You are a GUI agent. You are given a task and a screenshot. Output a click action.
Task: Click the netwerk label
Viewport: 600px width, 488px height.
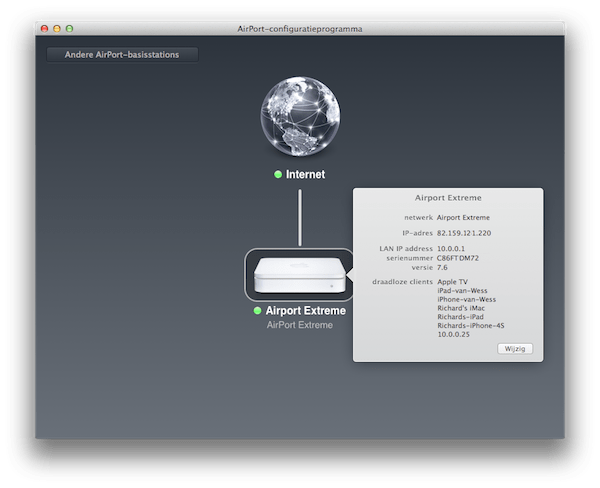[x=419, y=217]
